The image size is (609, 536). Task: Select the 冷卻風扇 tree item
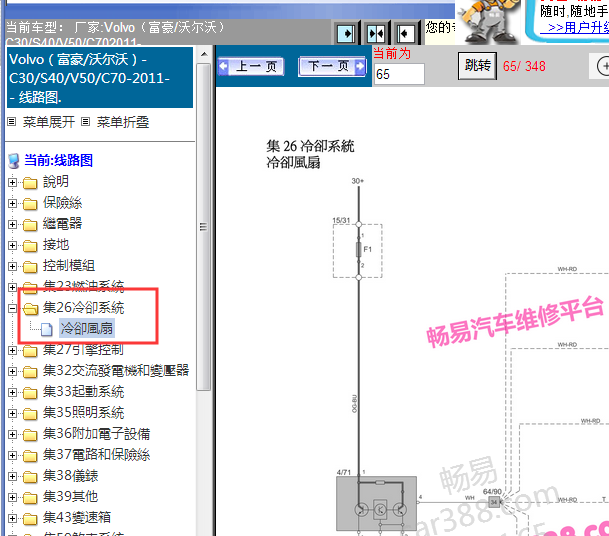pos(87,329)
